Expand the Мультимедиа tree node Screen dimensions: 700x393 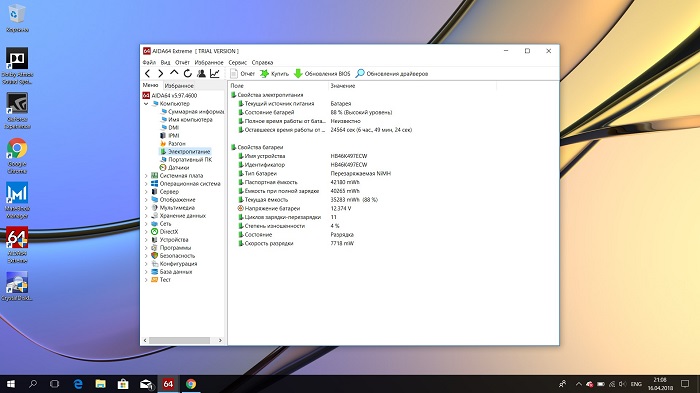[146, 208]
